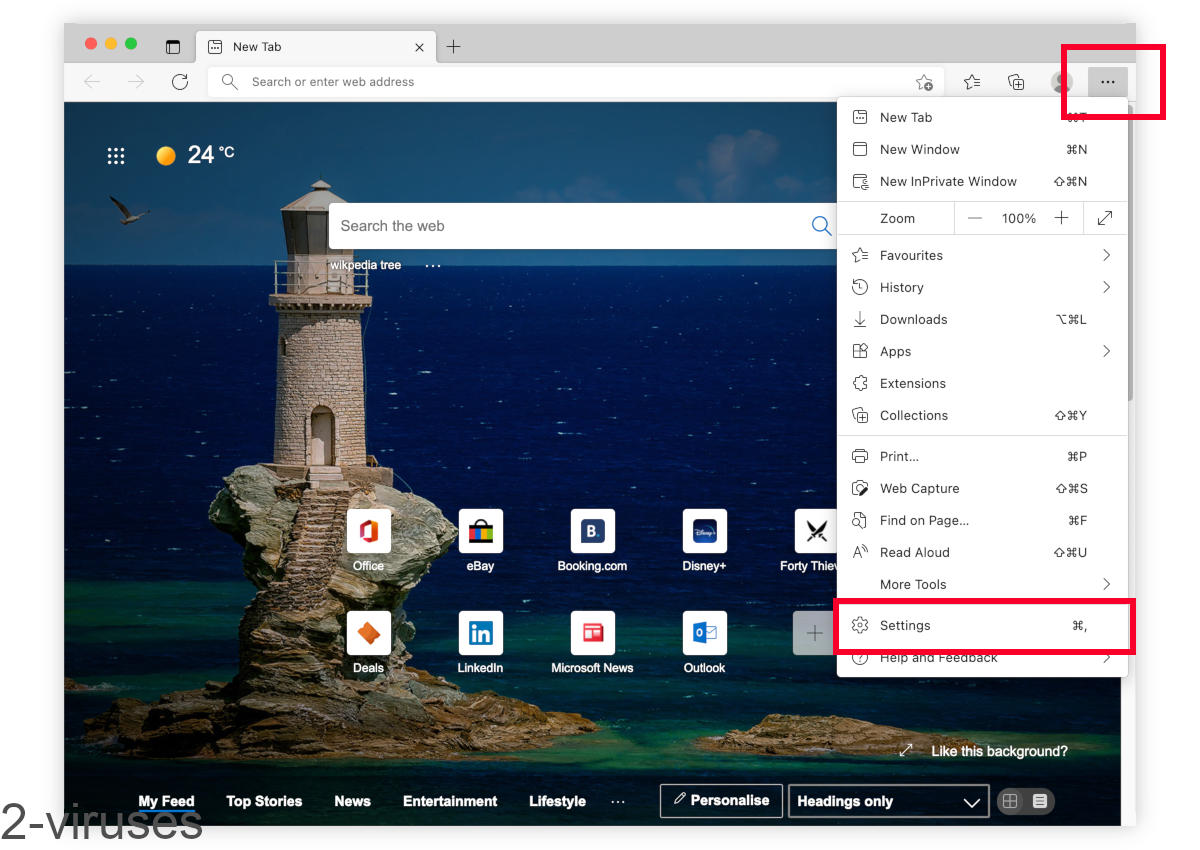Click the web search magnifier icon

pyautogui.click(x=821, y=226)
